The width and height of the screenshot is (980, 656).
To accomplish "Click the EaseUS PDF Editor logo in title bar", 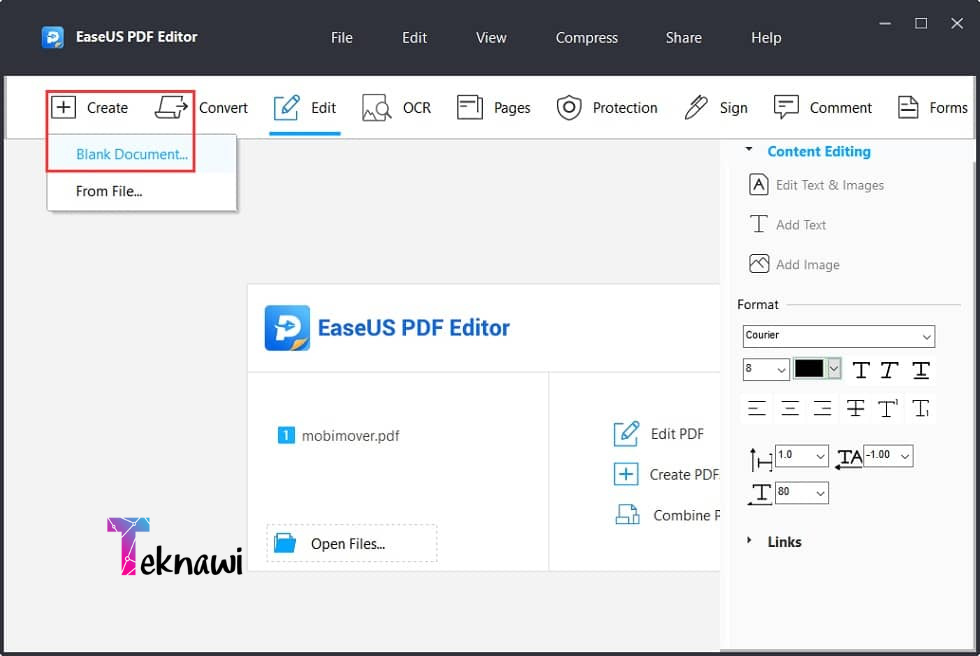I will tap(52, 37).
